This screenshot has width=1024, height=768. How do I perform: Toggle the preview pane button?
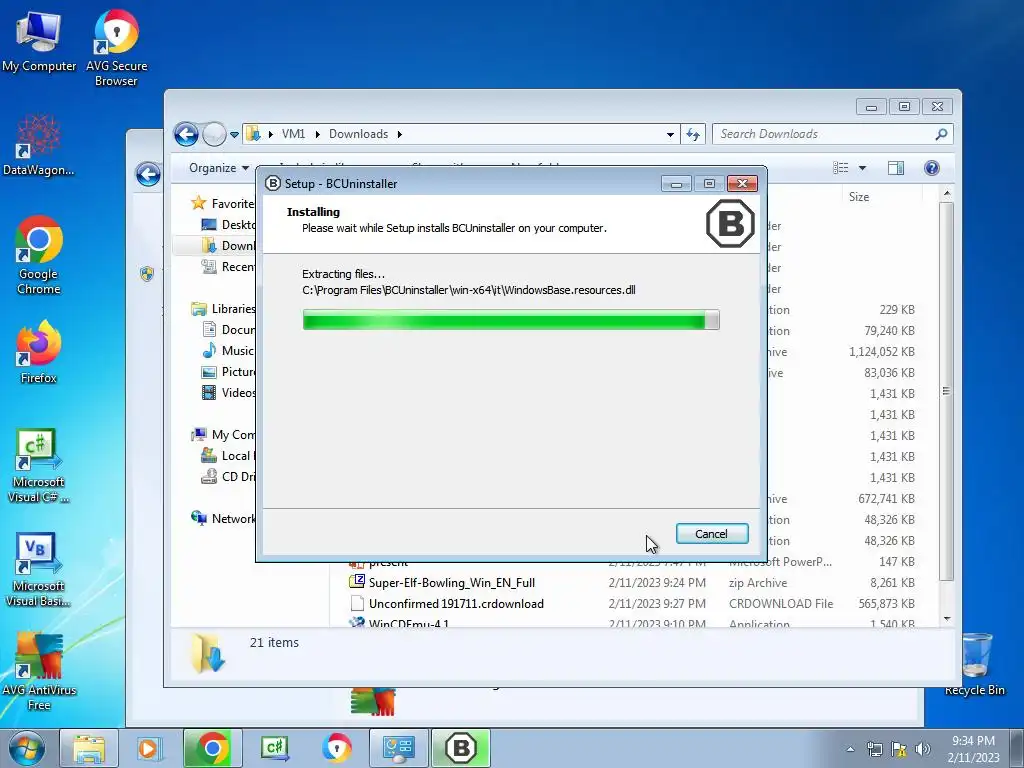(896, 168)
